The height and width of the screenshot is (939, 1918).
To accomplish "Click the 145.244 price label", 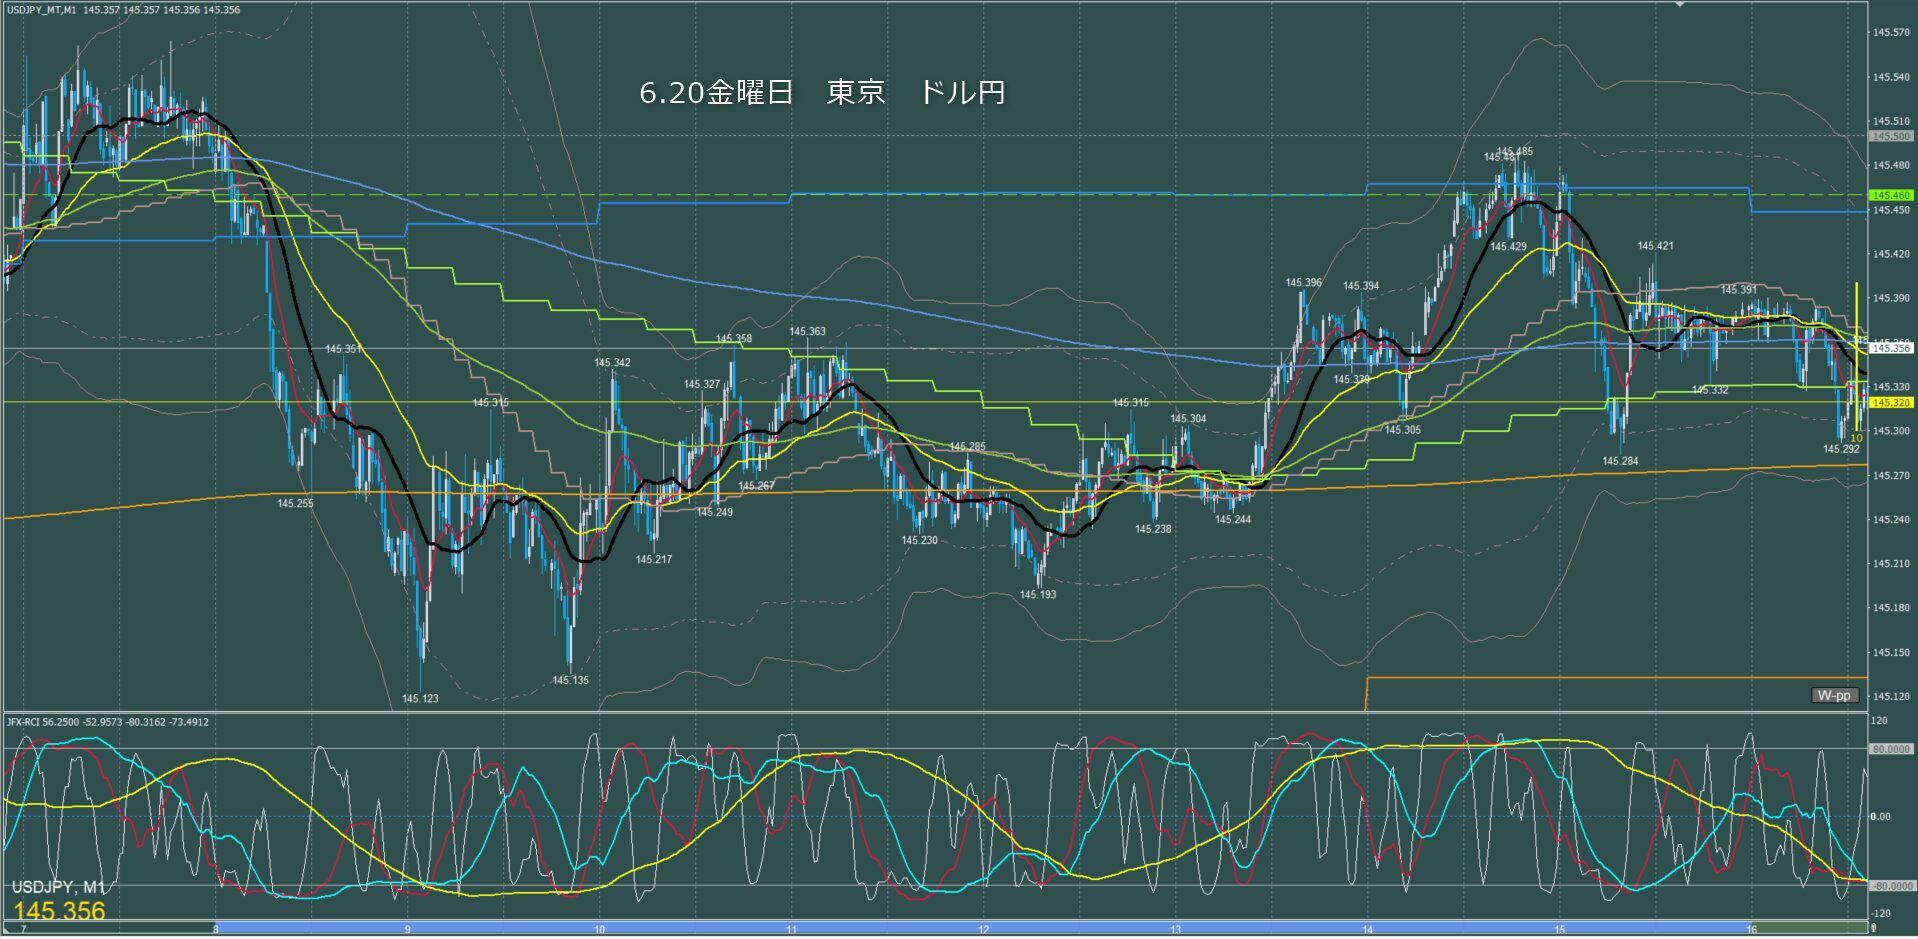I will [1233, 519].
